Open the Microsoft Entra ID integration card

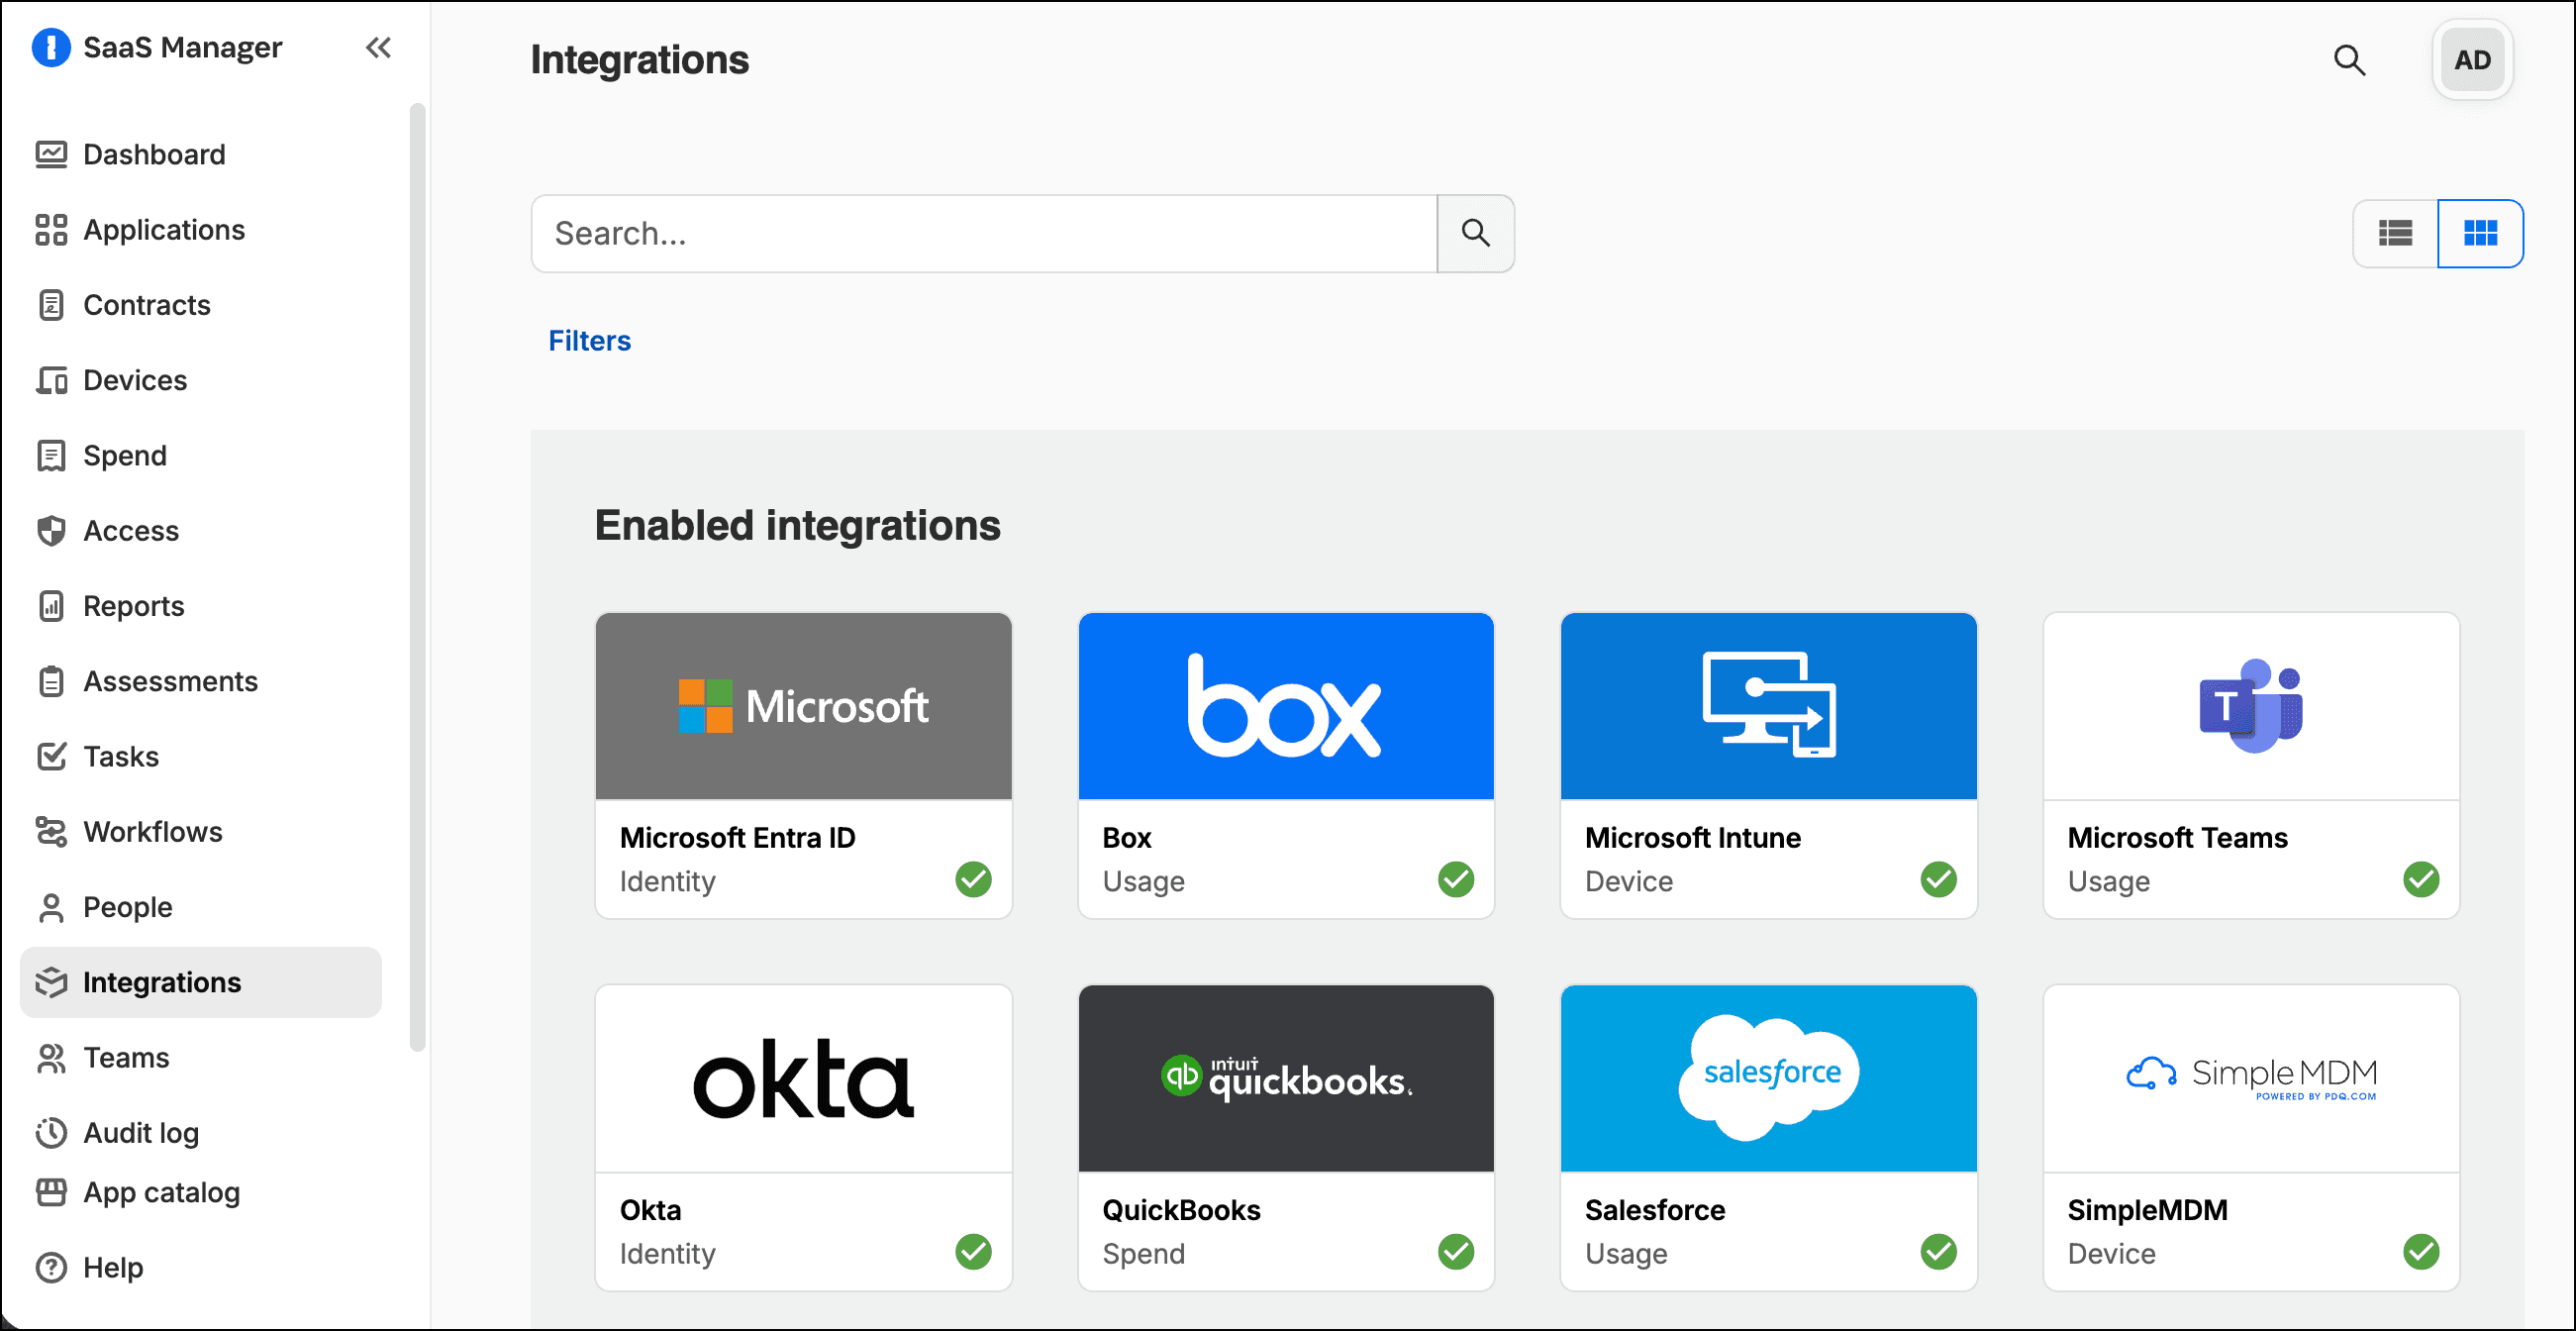[803, 765]
